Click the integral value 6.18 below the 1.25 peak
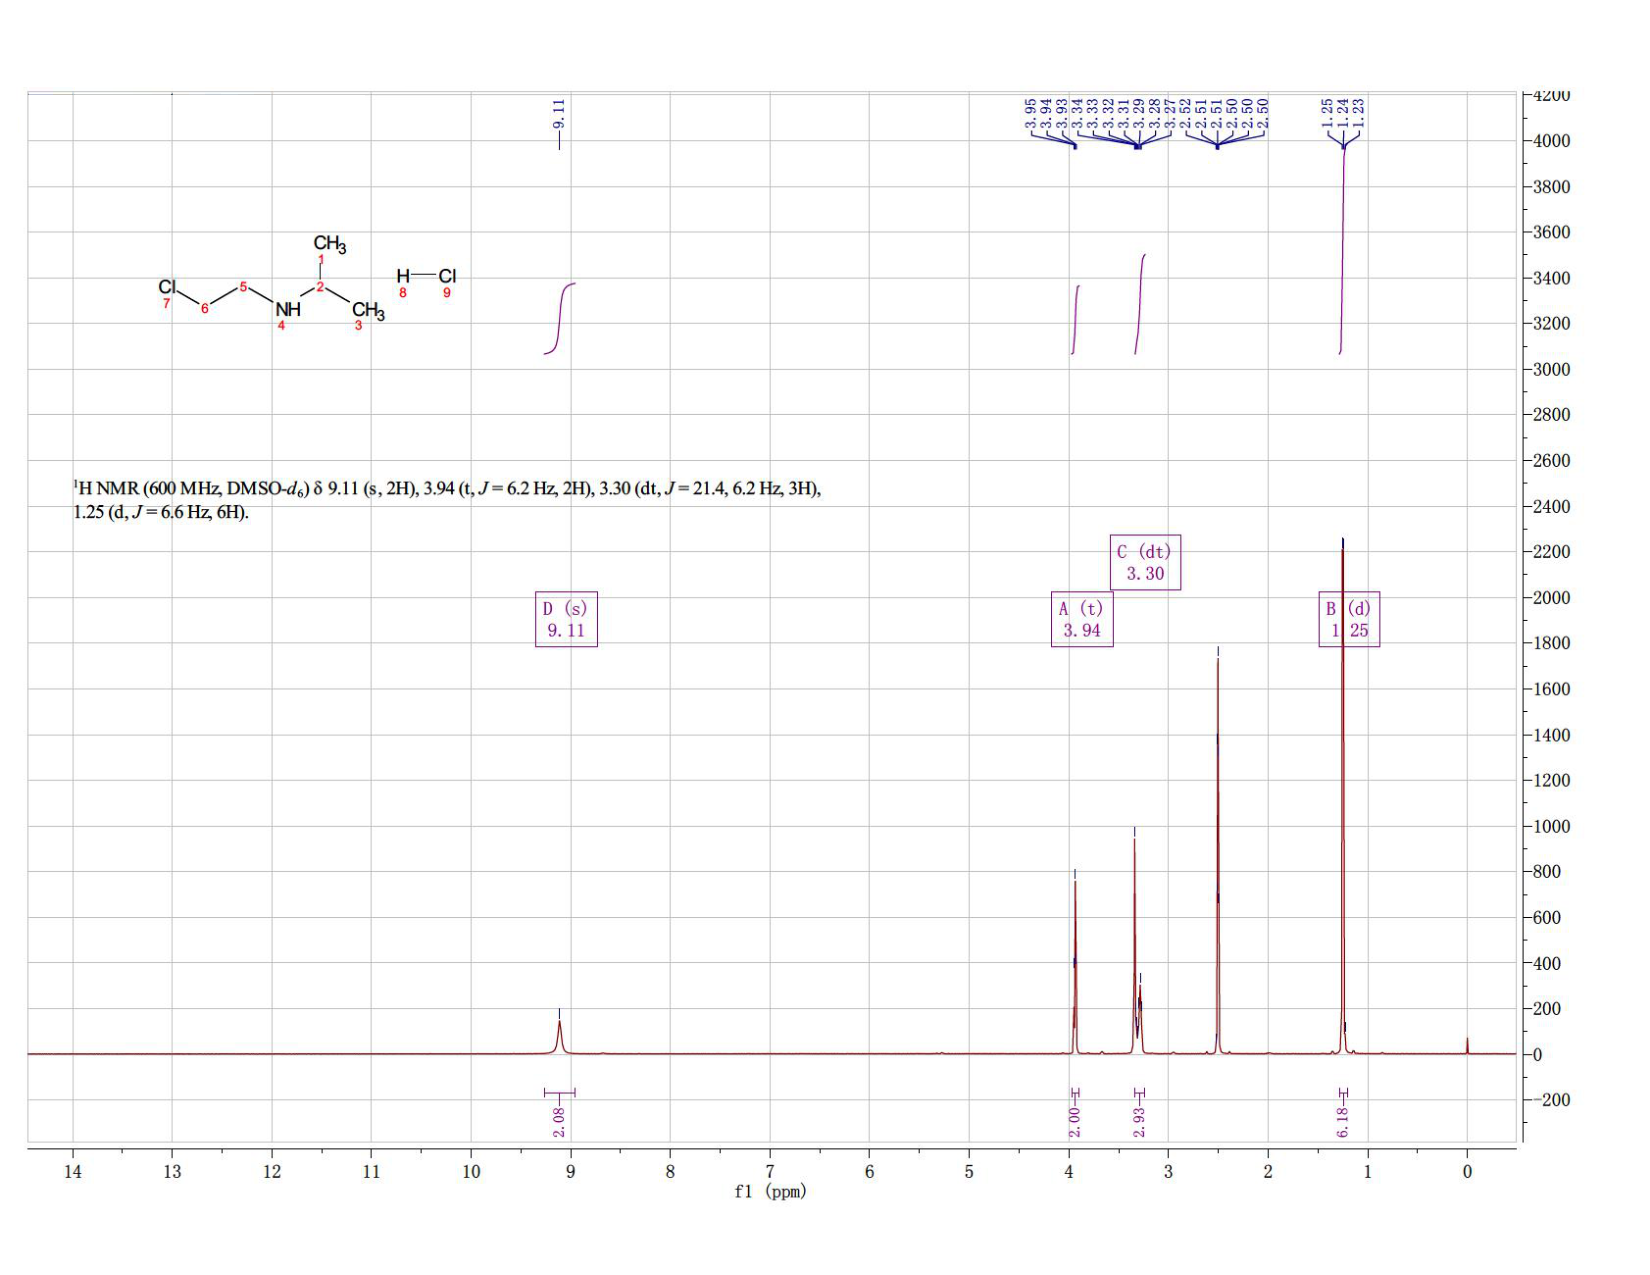 coord(1343,1121)
